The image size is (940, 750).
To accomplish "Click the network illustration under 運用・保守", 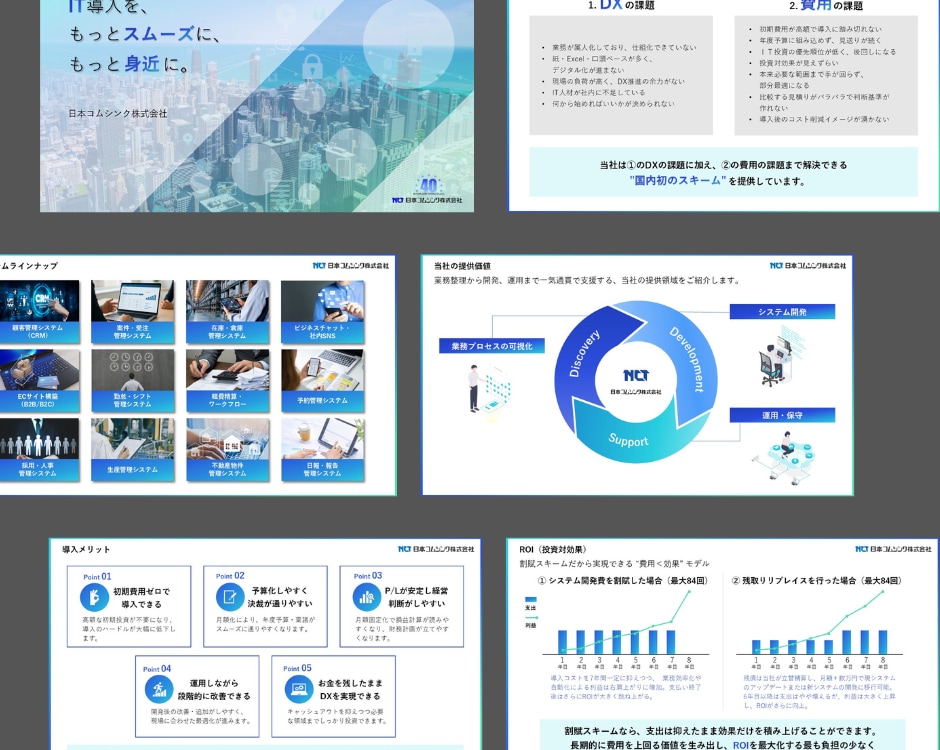I will (x=785, y=457).
